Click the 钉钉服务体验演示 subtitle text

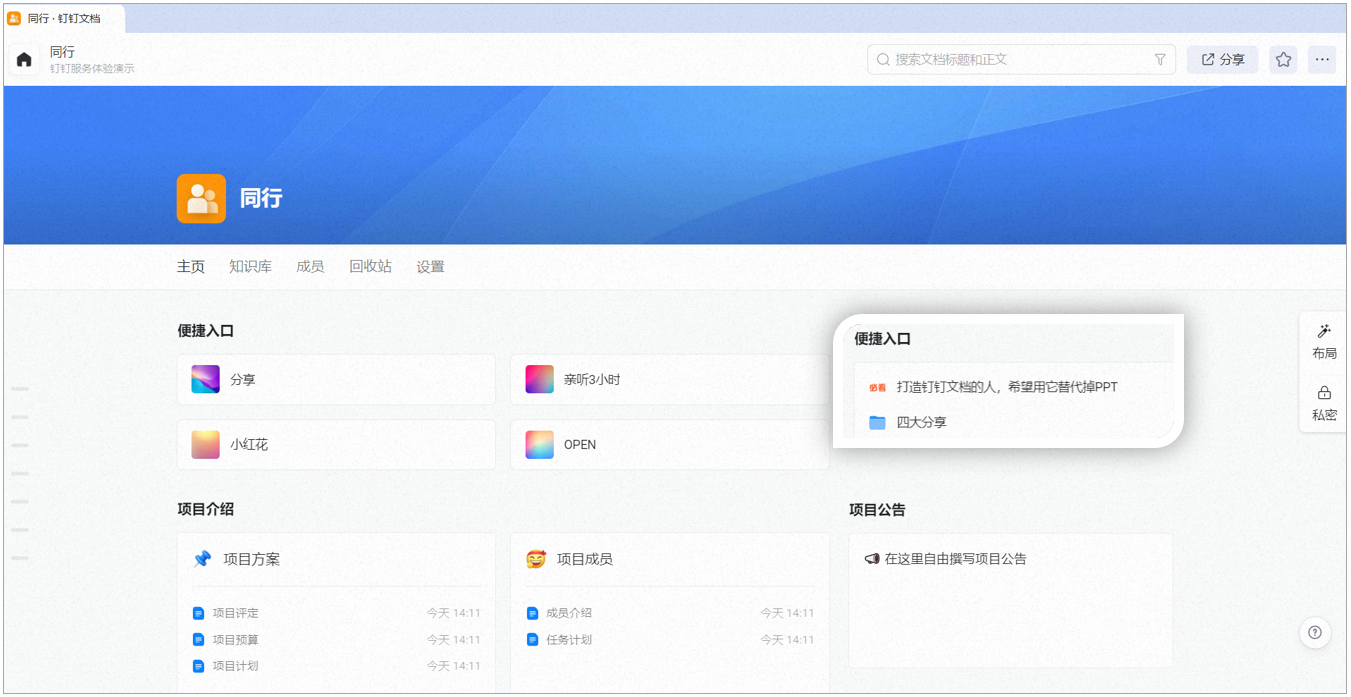pos(92,69)
